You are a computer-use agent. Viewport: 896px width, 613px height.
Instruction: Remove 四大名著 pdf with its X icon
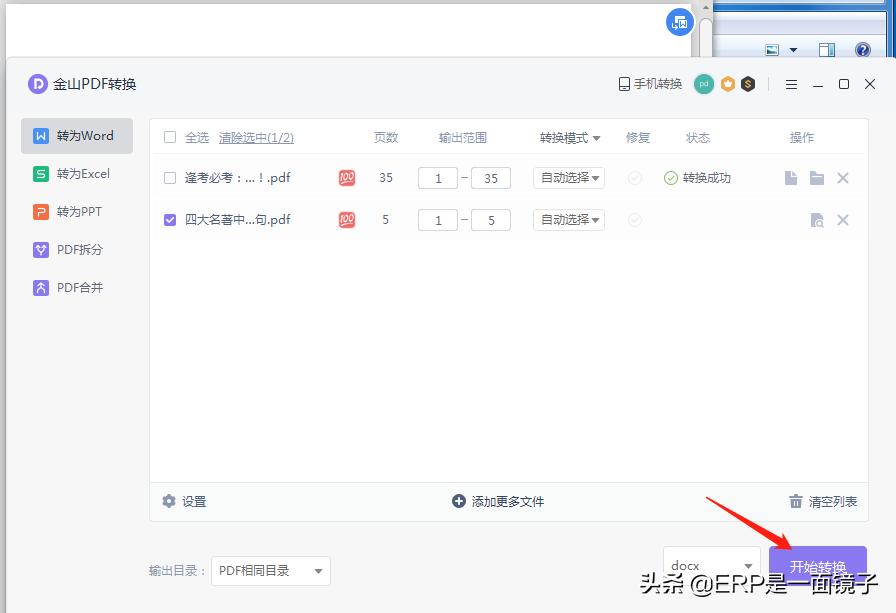843,219
